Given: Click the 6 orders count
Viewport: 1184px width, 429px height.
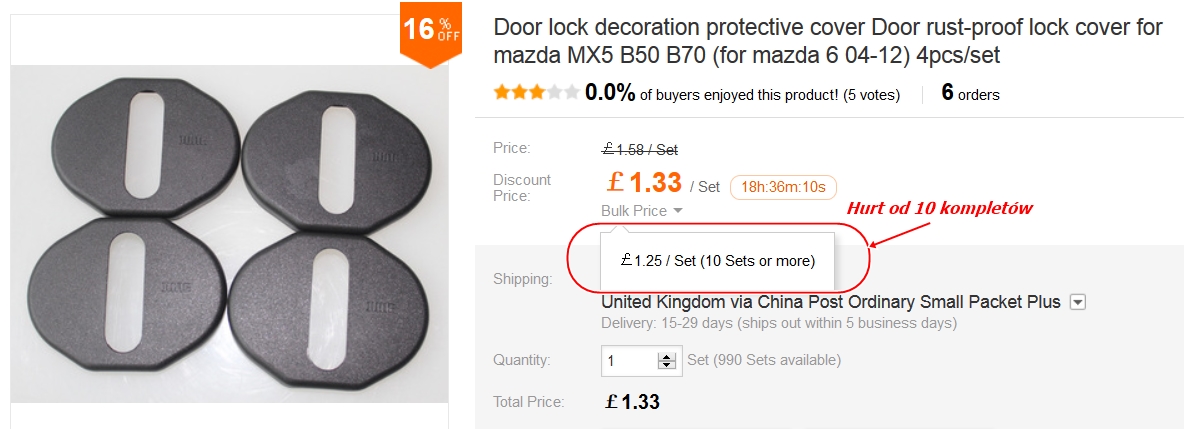Looking at the screenshot, I should (970, 94).
